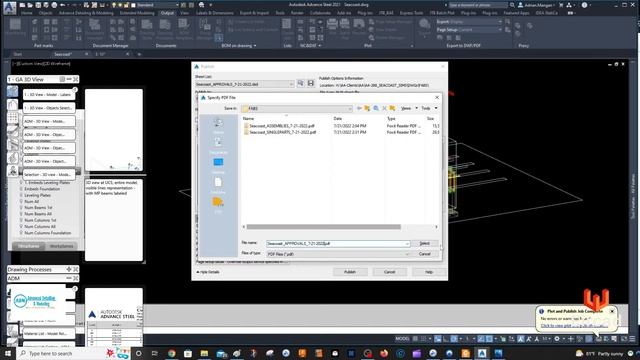
Task: Click link to view plot and publish details
Action: [x=574, y=326]
